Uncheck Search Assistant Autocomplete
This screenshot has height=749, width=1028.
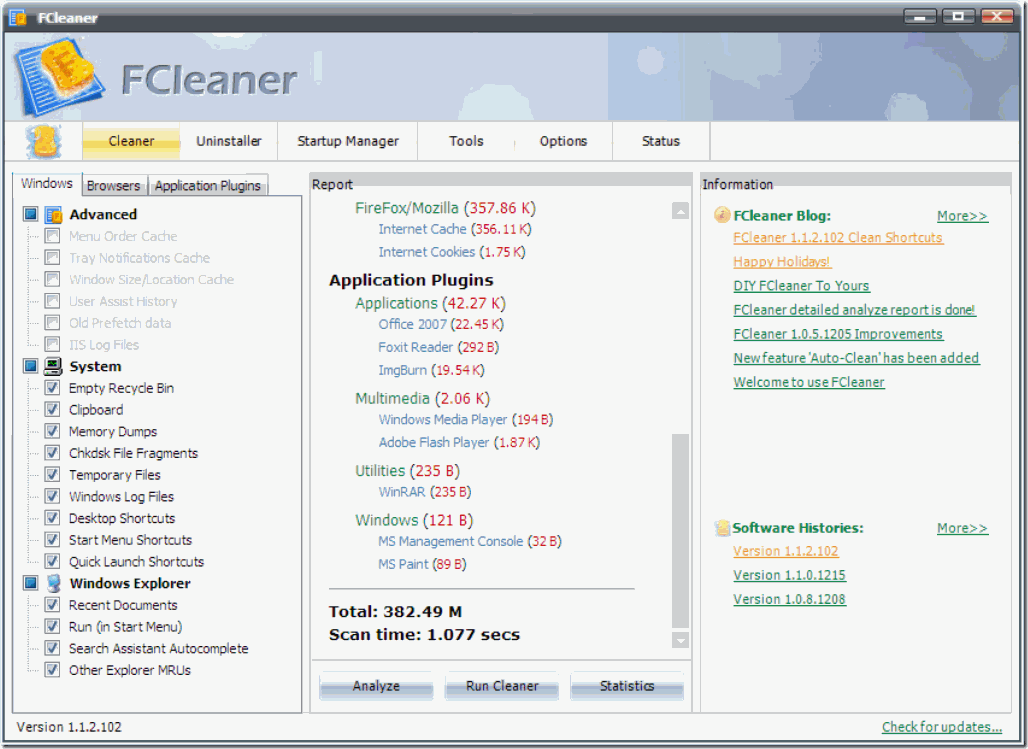coord(52,647)
